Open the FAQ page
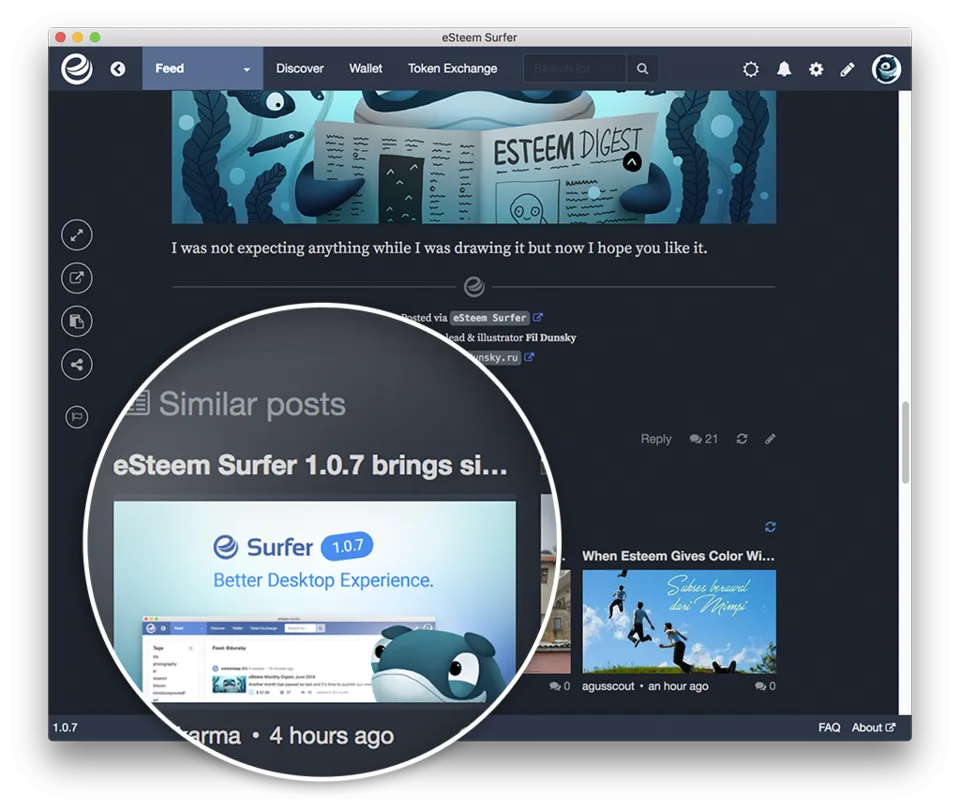This screenshot has width=960, height=810. coord(829,727)
